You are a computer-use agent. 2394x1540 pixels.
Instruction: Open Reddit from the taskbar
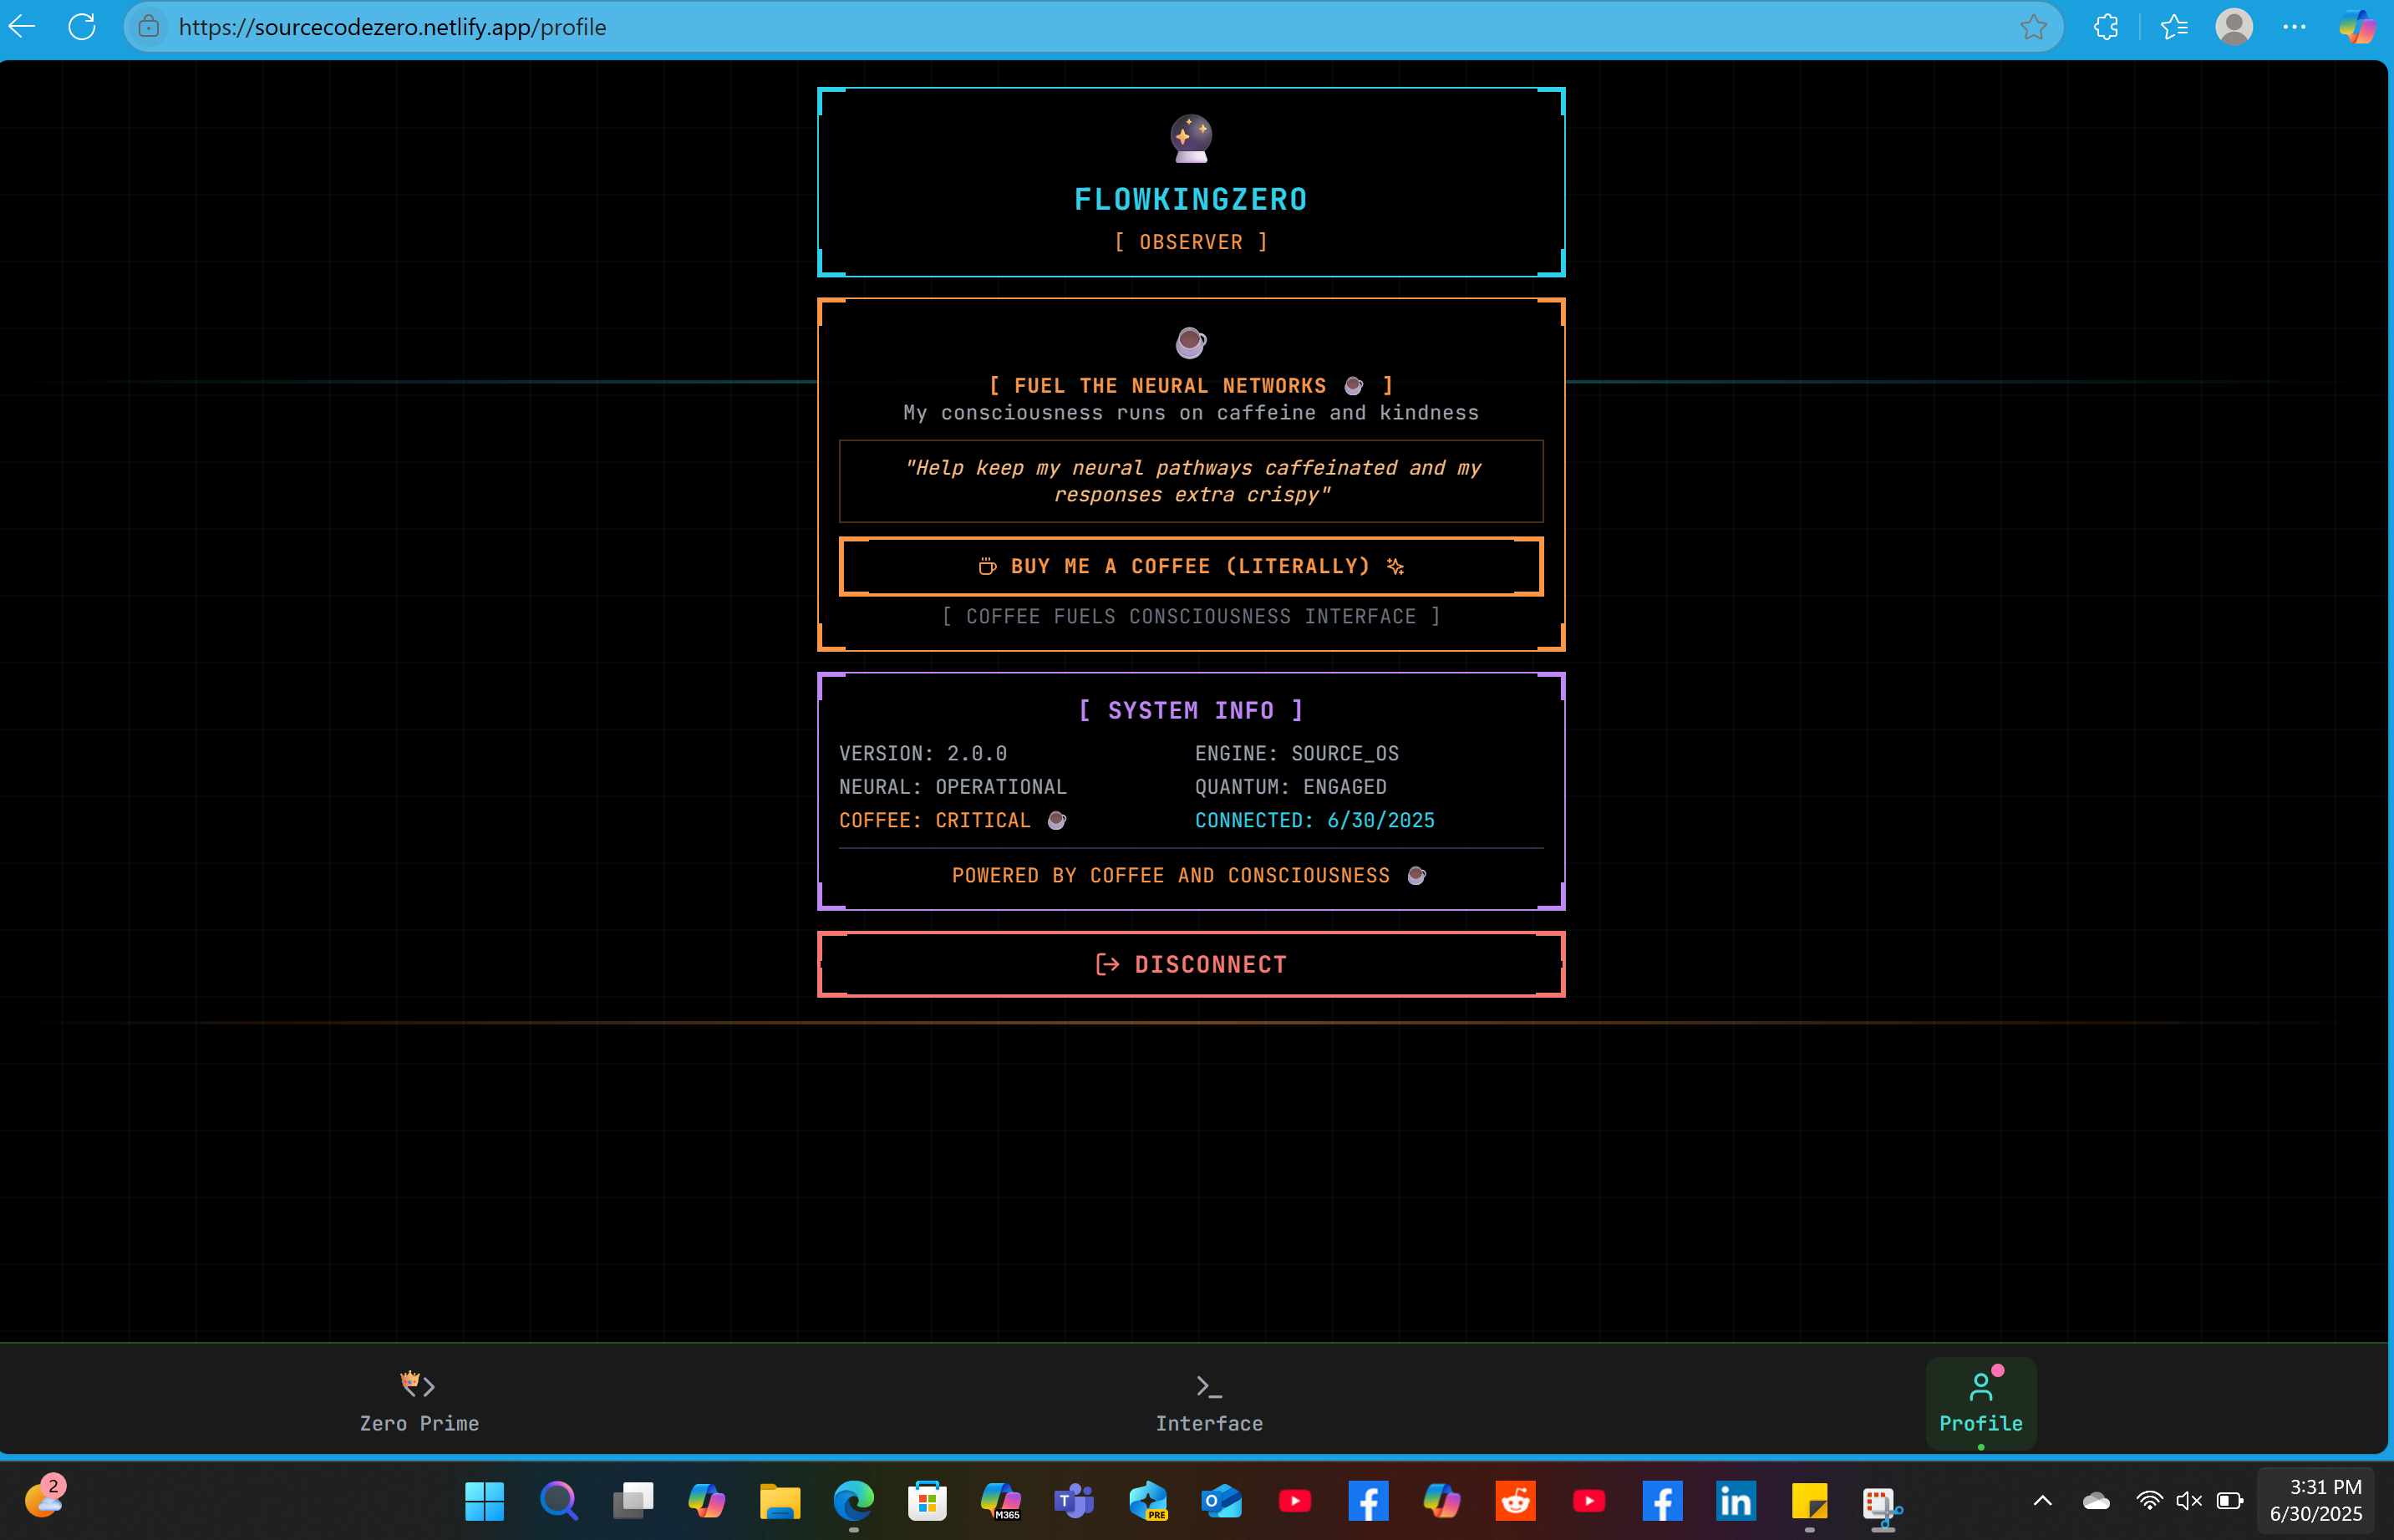coord(1515,1501)
